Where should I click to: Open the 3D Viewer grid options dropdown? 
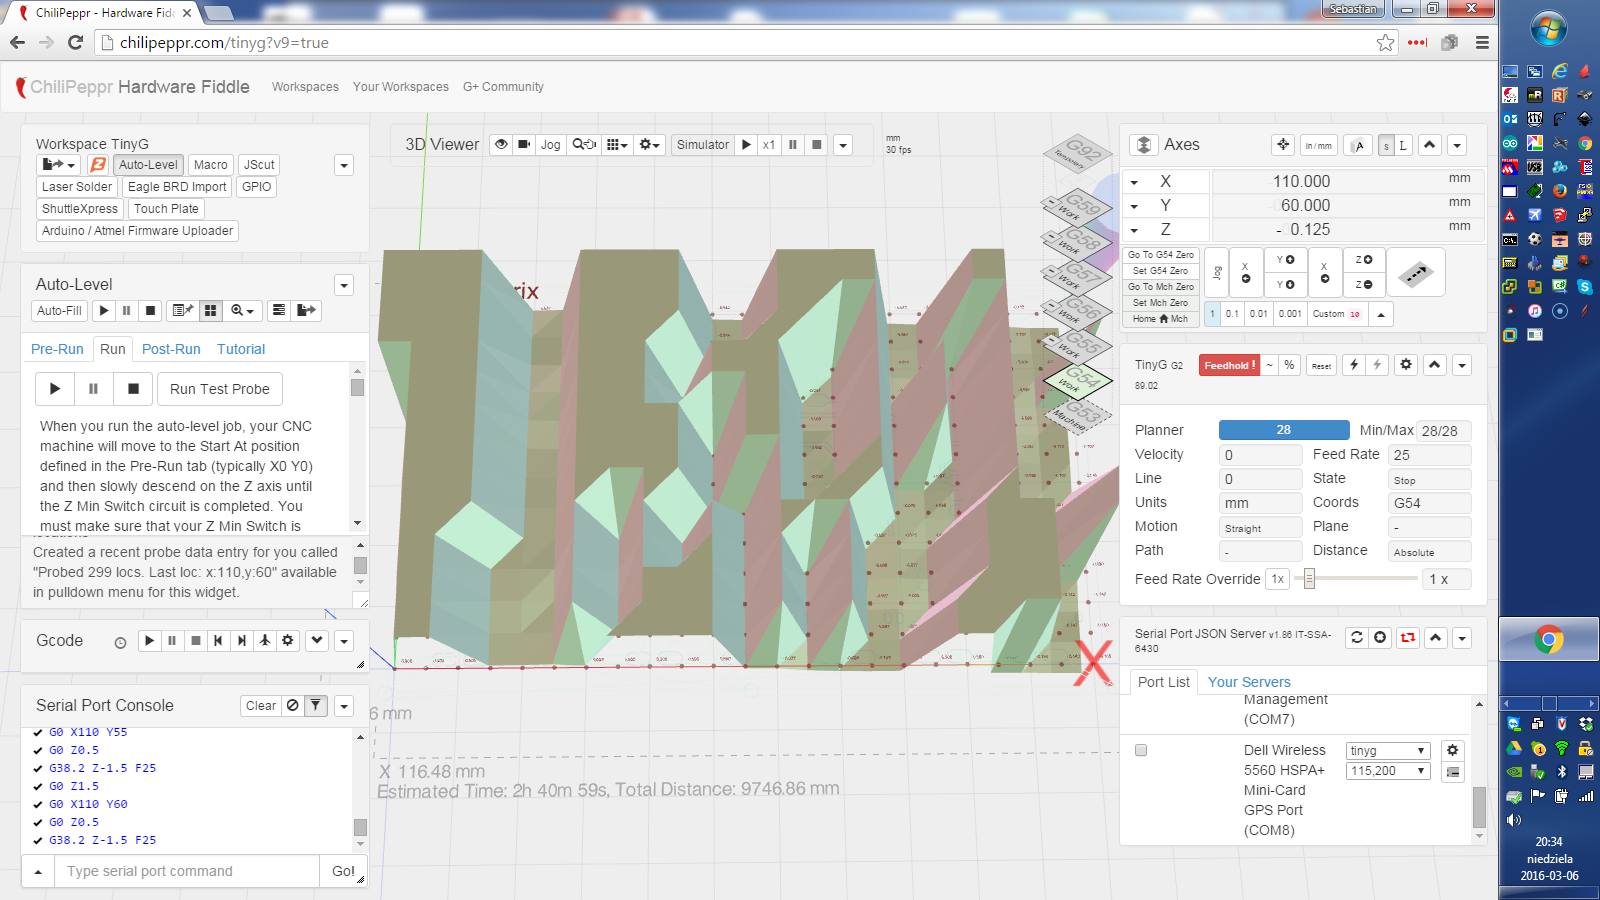click(617, 145)
